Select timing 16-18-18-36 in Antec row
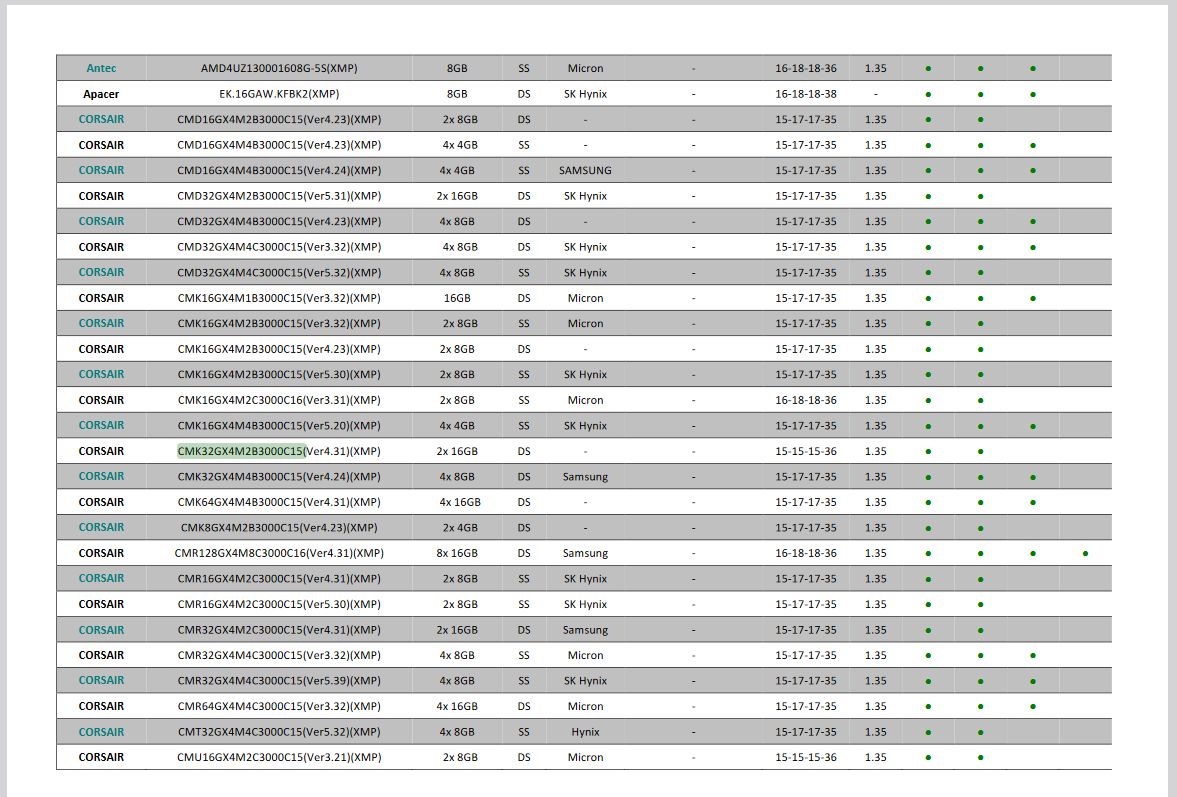 click(x=806, y=68)
